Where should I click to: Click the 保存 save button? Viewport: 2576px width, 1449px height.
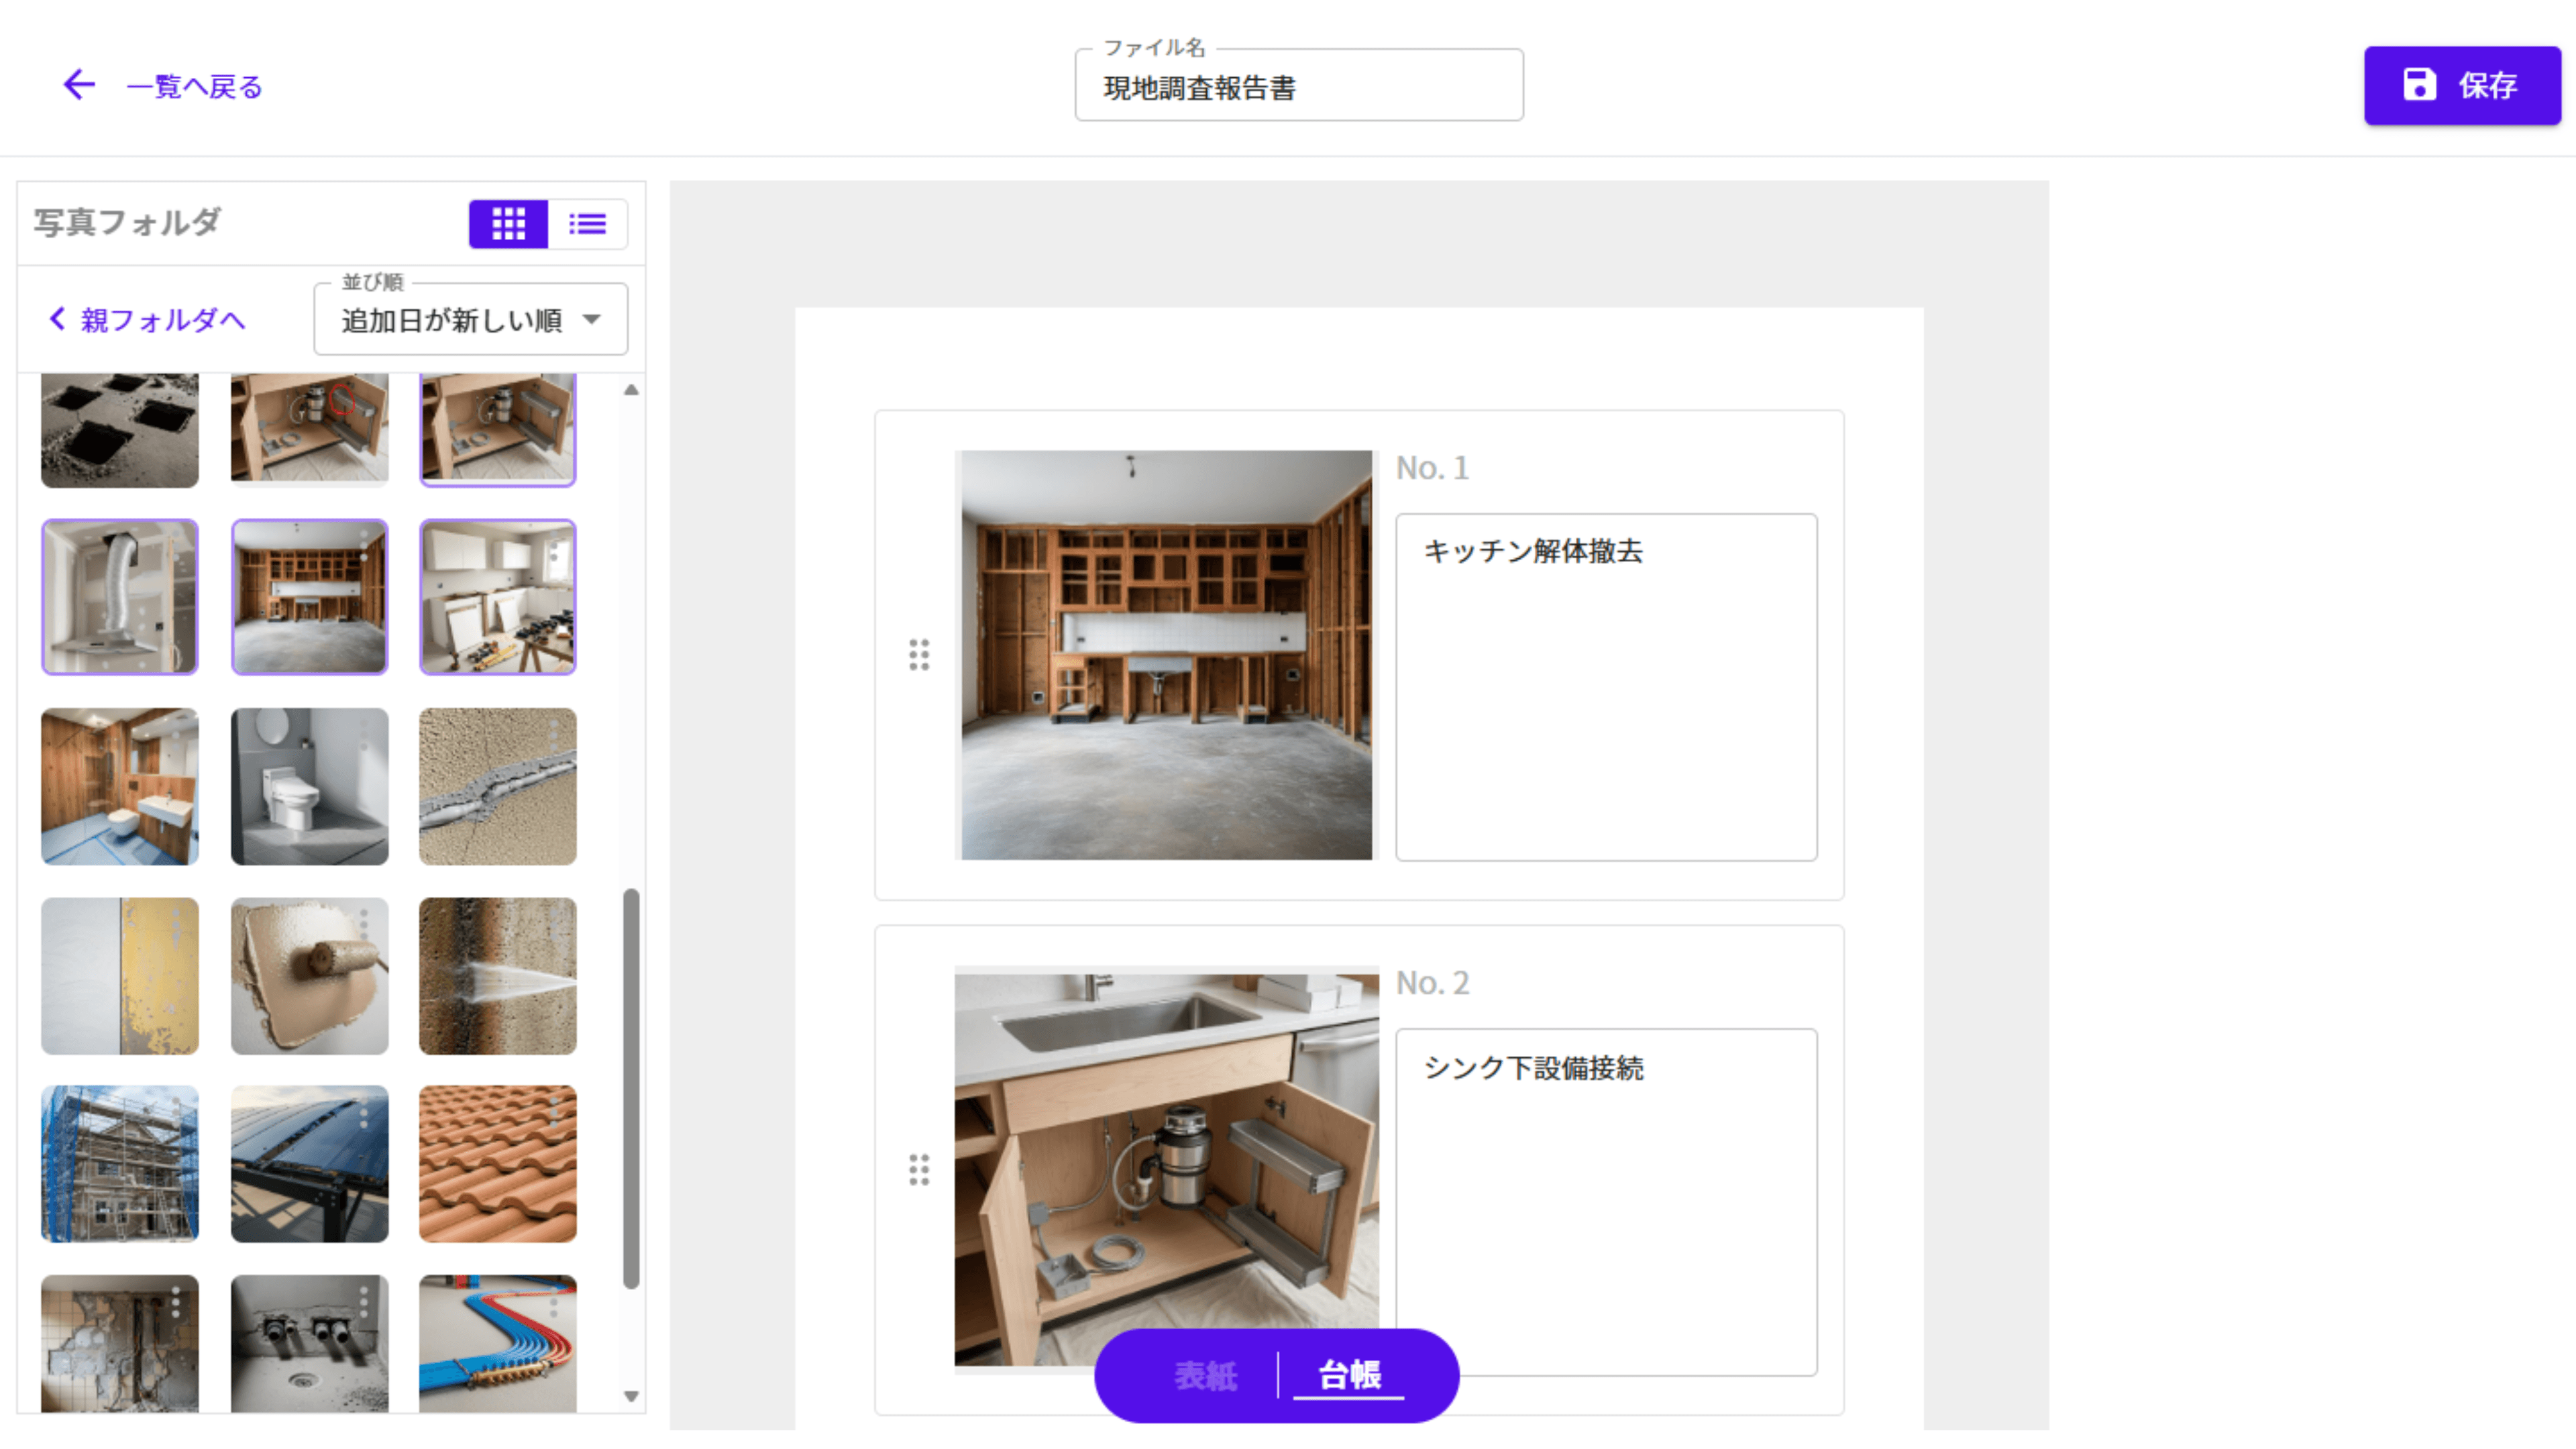pos(2462,85)
